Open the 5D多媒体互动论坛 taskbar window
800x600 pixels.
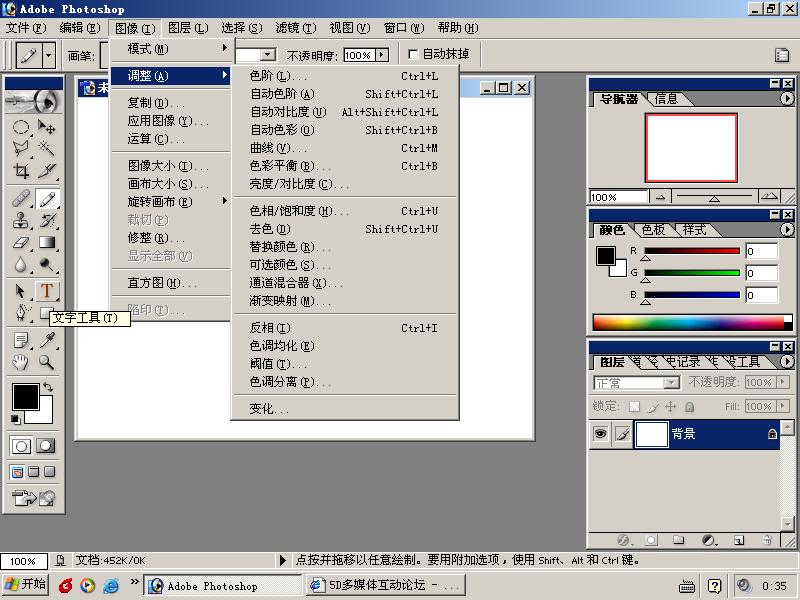pos(386,585)
